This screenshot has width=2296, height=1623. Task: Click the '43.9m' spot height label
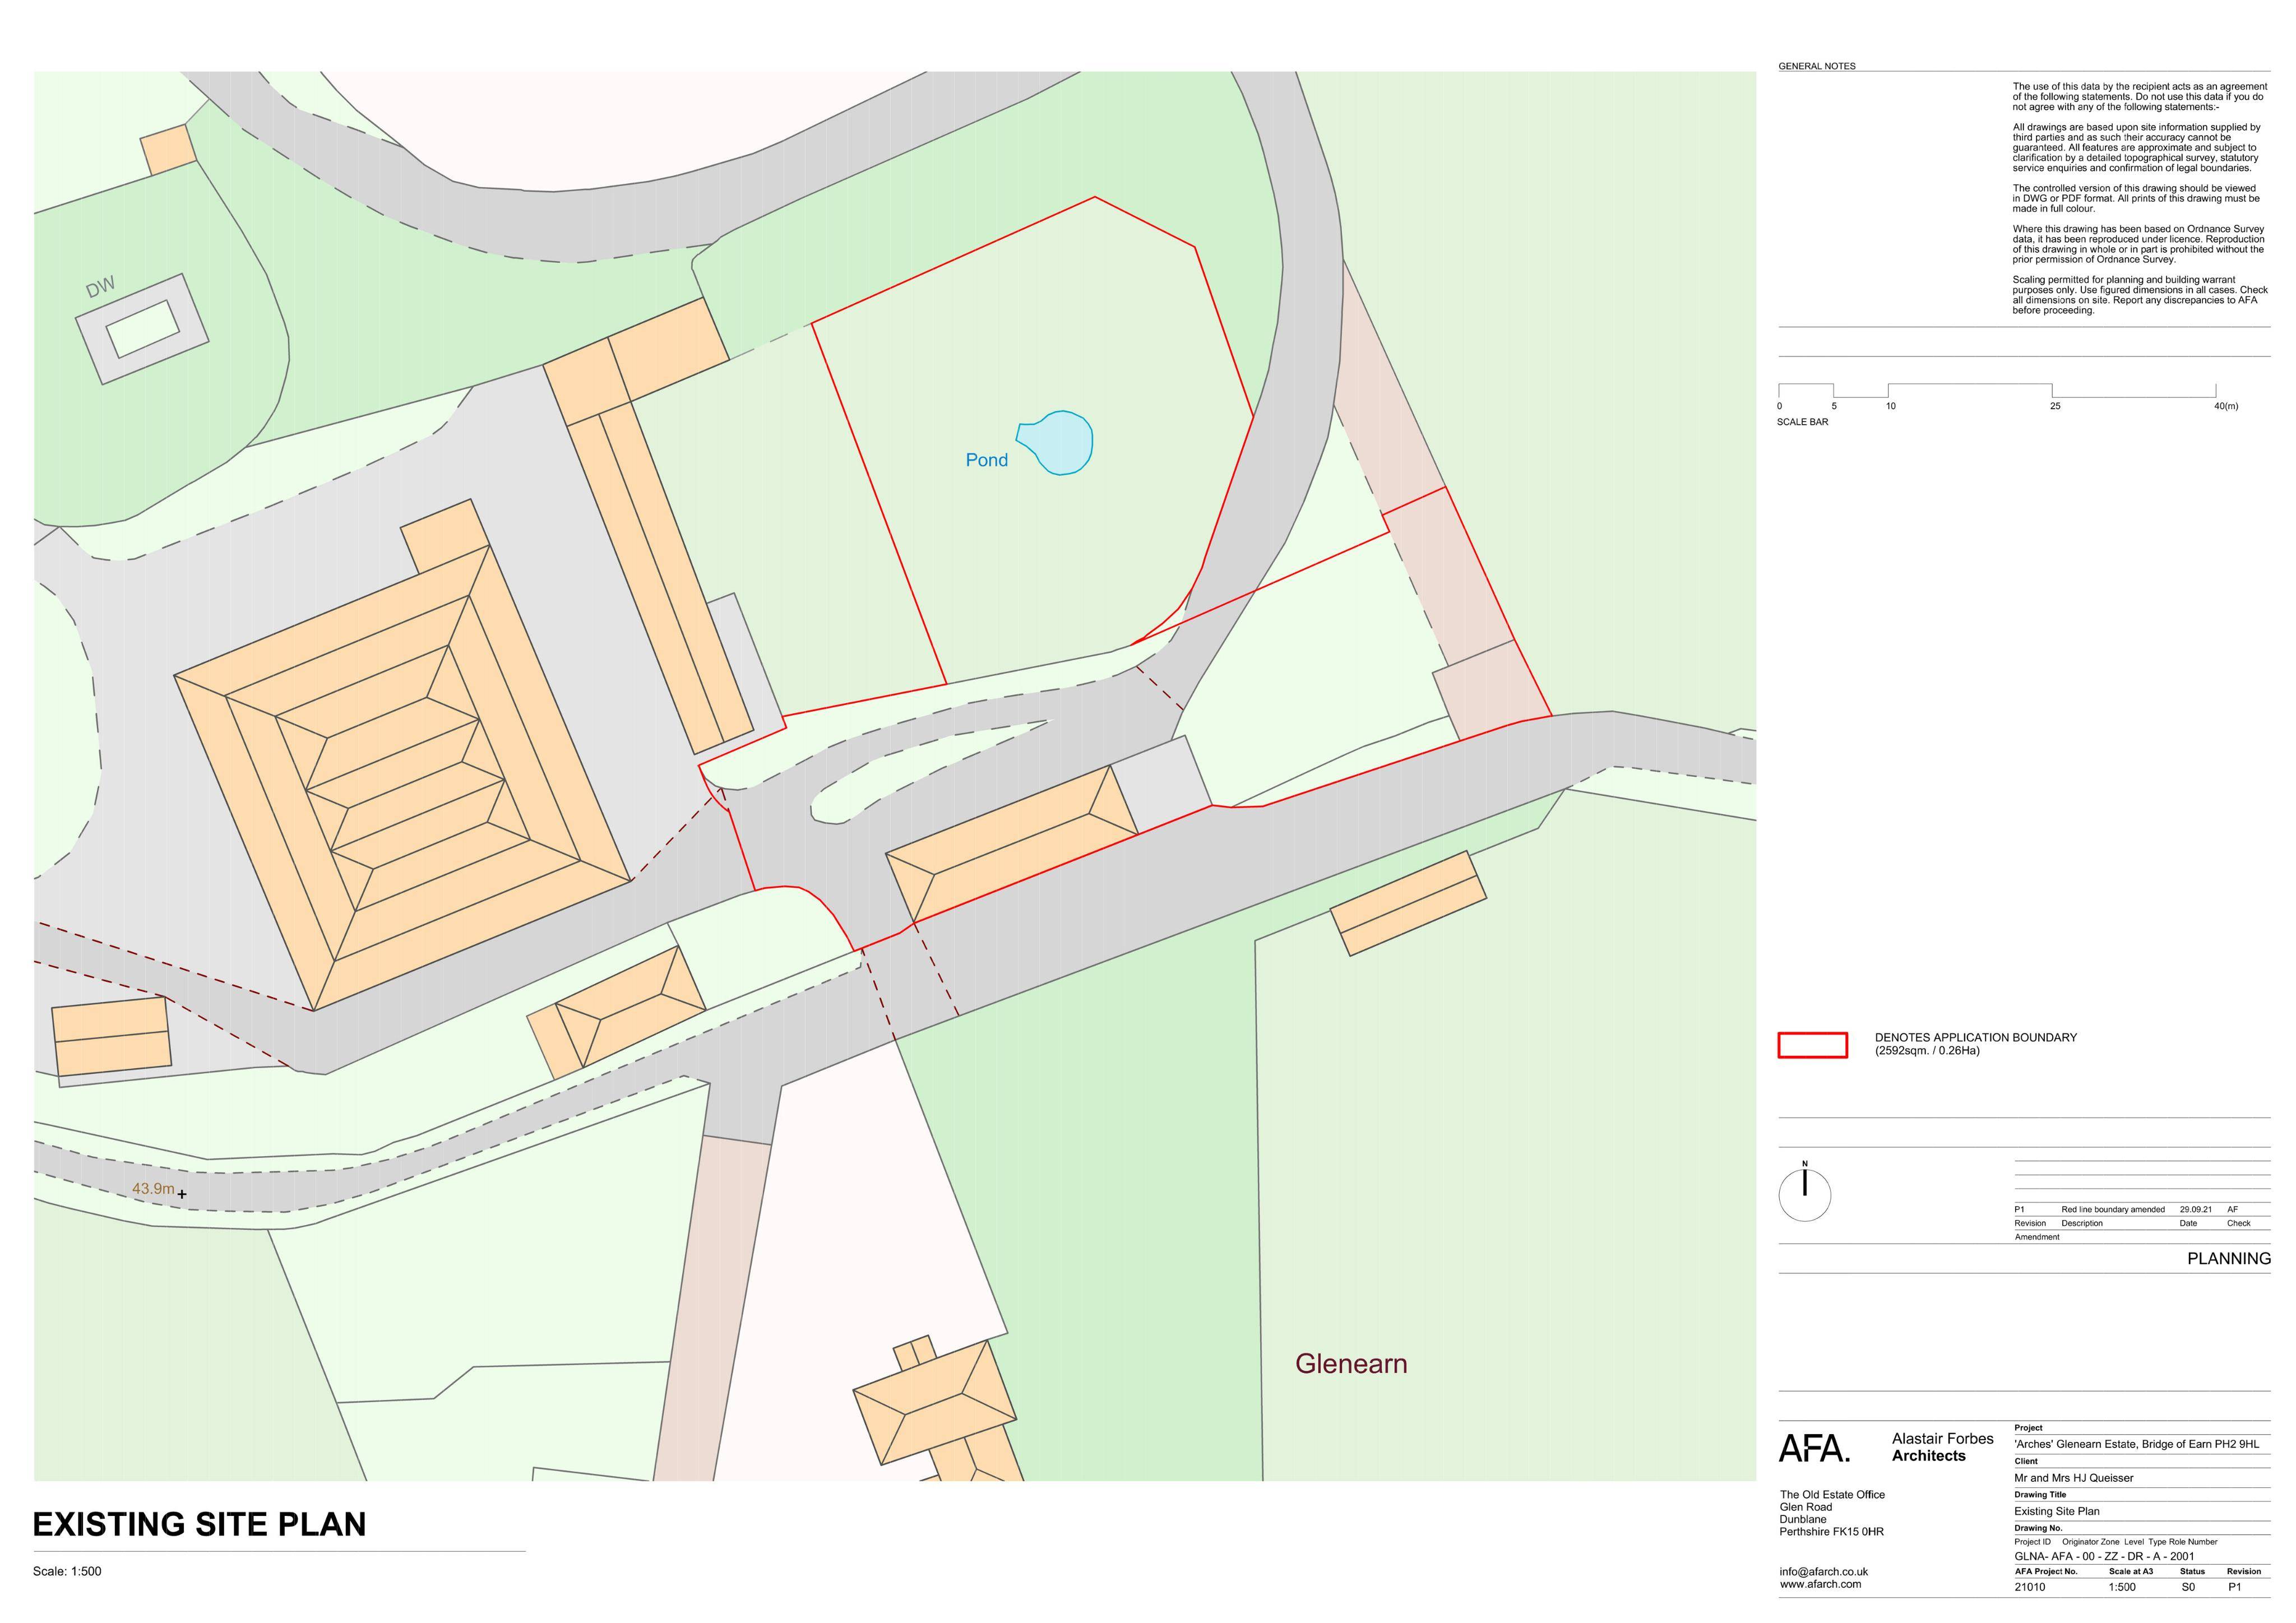tap(153, 1189)
